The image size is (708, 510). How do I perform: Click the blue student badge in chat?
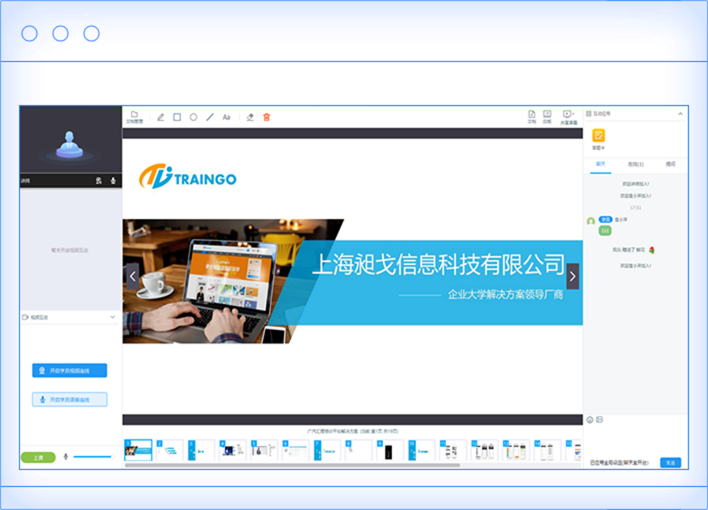pyautogui.click(x=605, y=220)
